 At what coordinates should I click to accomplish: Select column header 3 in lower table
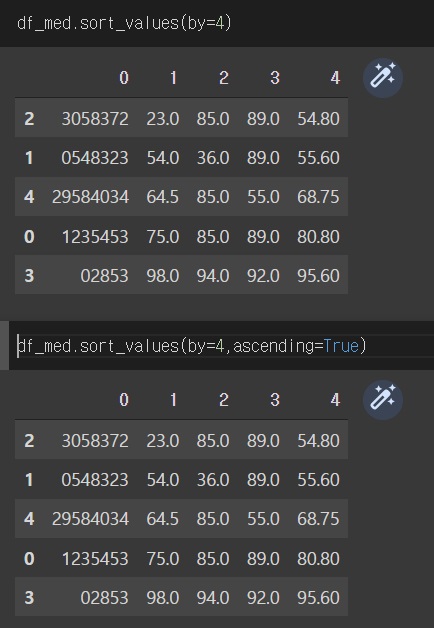coord(274,400)
